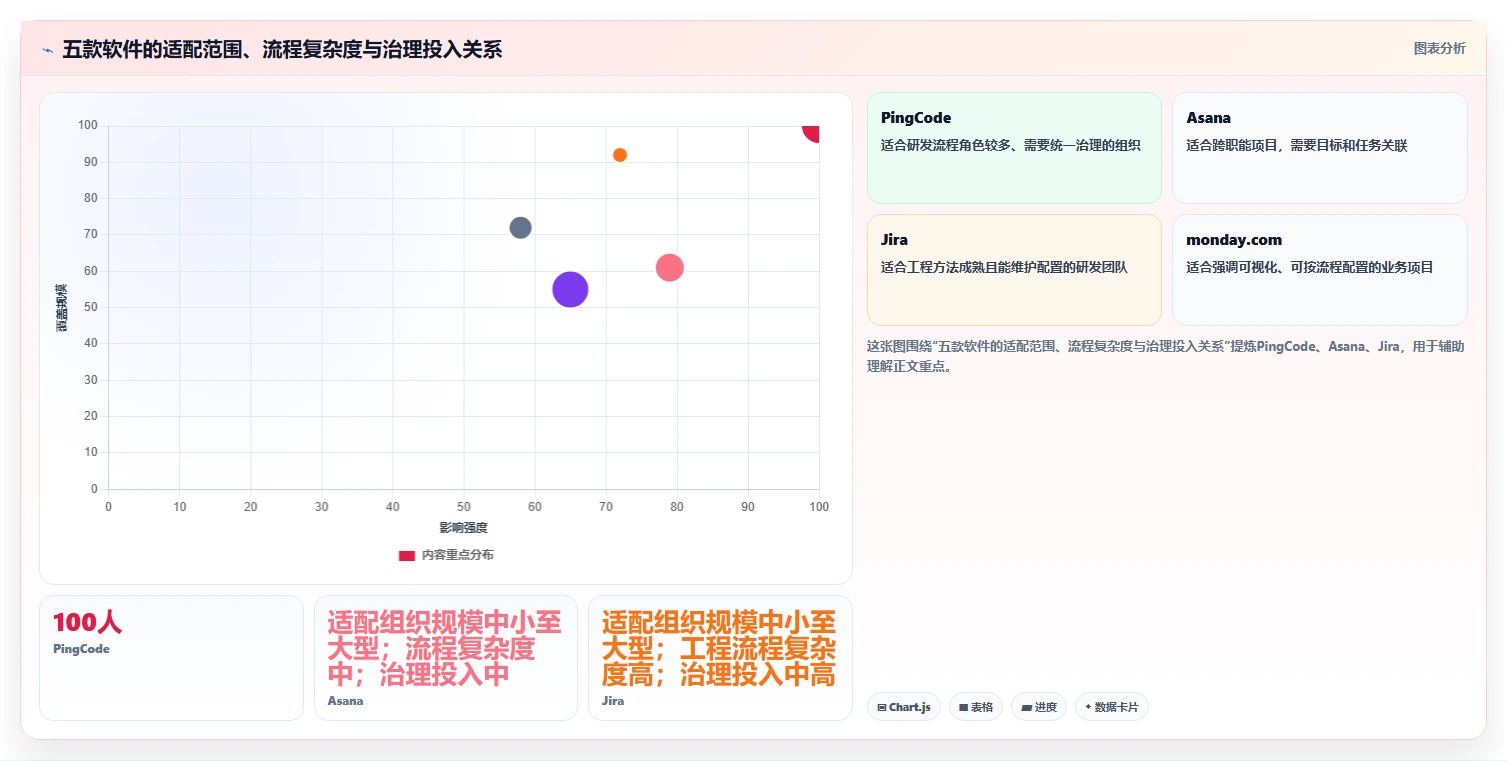The image size is (1507, 761).
Task: Click the summary paragraph starting 这张图围绕
Action: click(x=1166, y=356)
